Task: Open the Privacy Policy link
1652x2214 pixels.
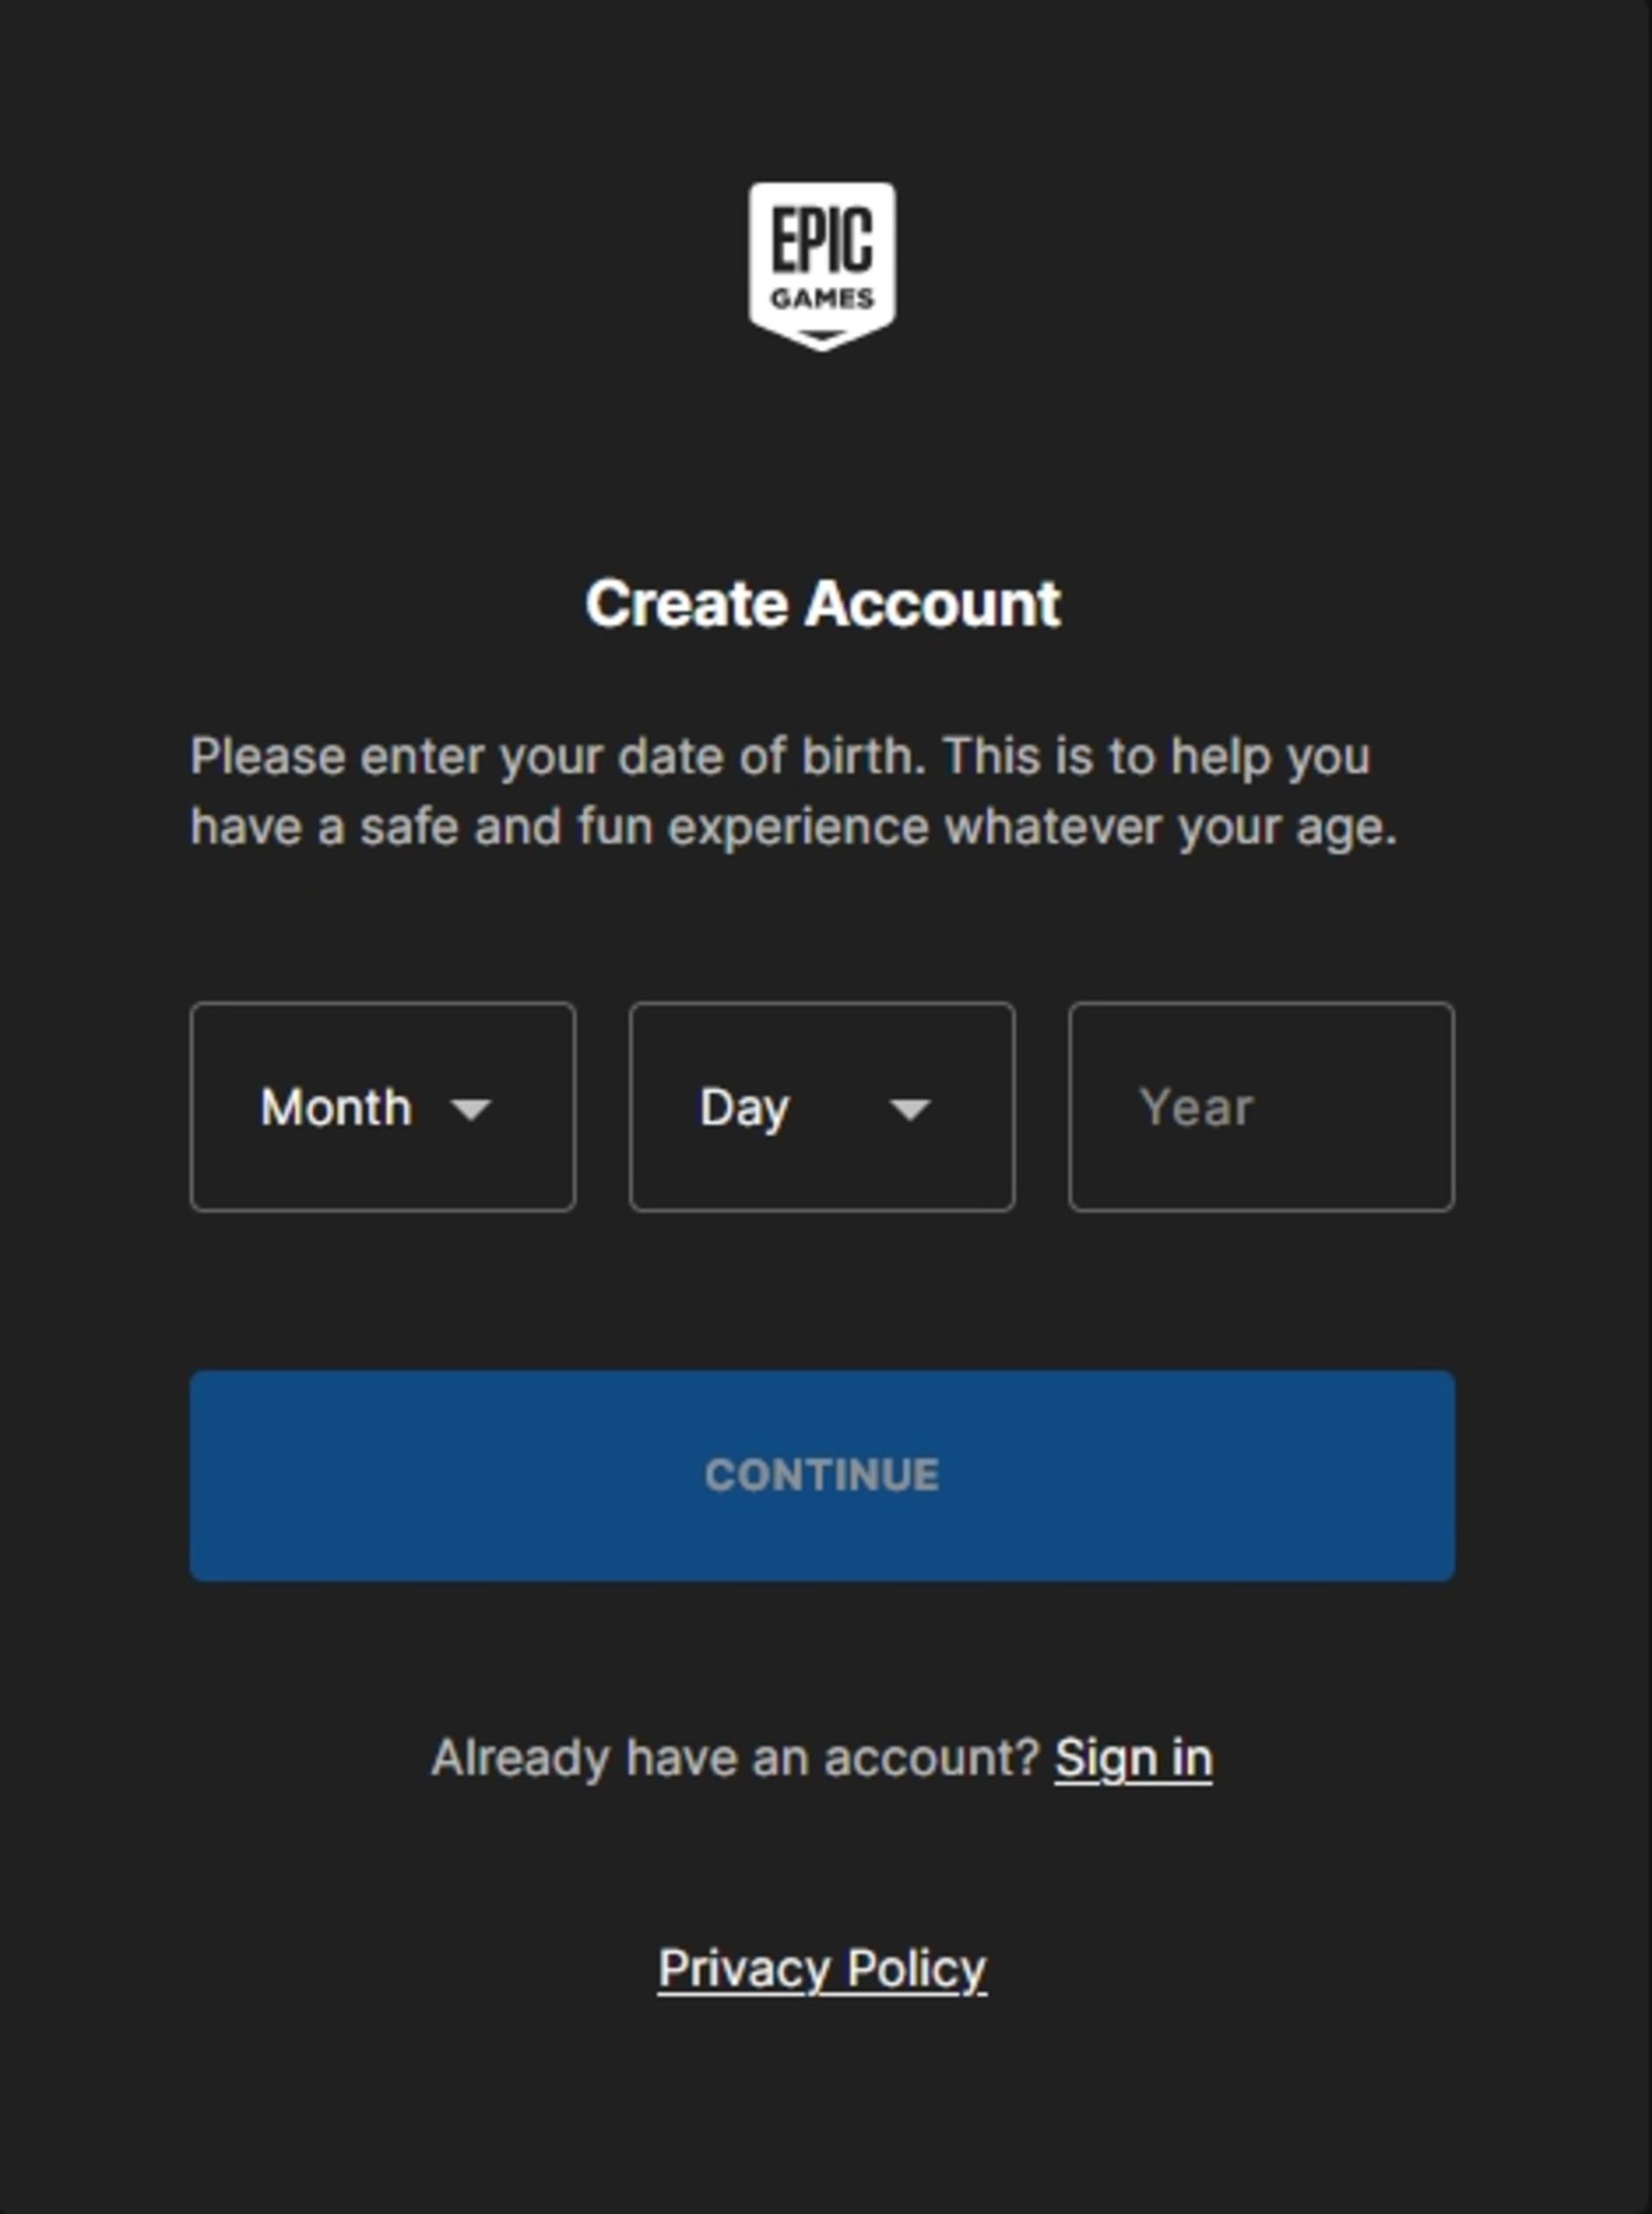Action: [822, 1968]
